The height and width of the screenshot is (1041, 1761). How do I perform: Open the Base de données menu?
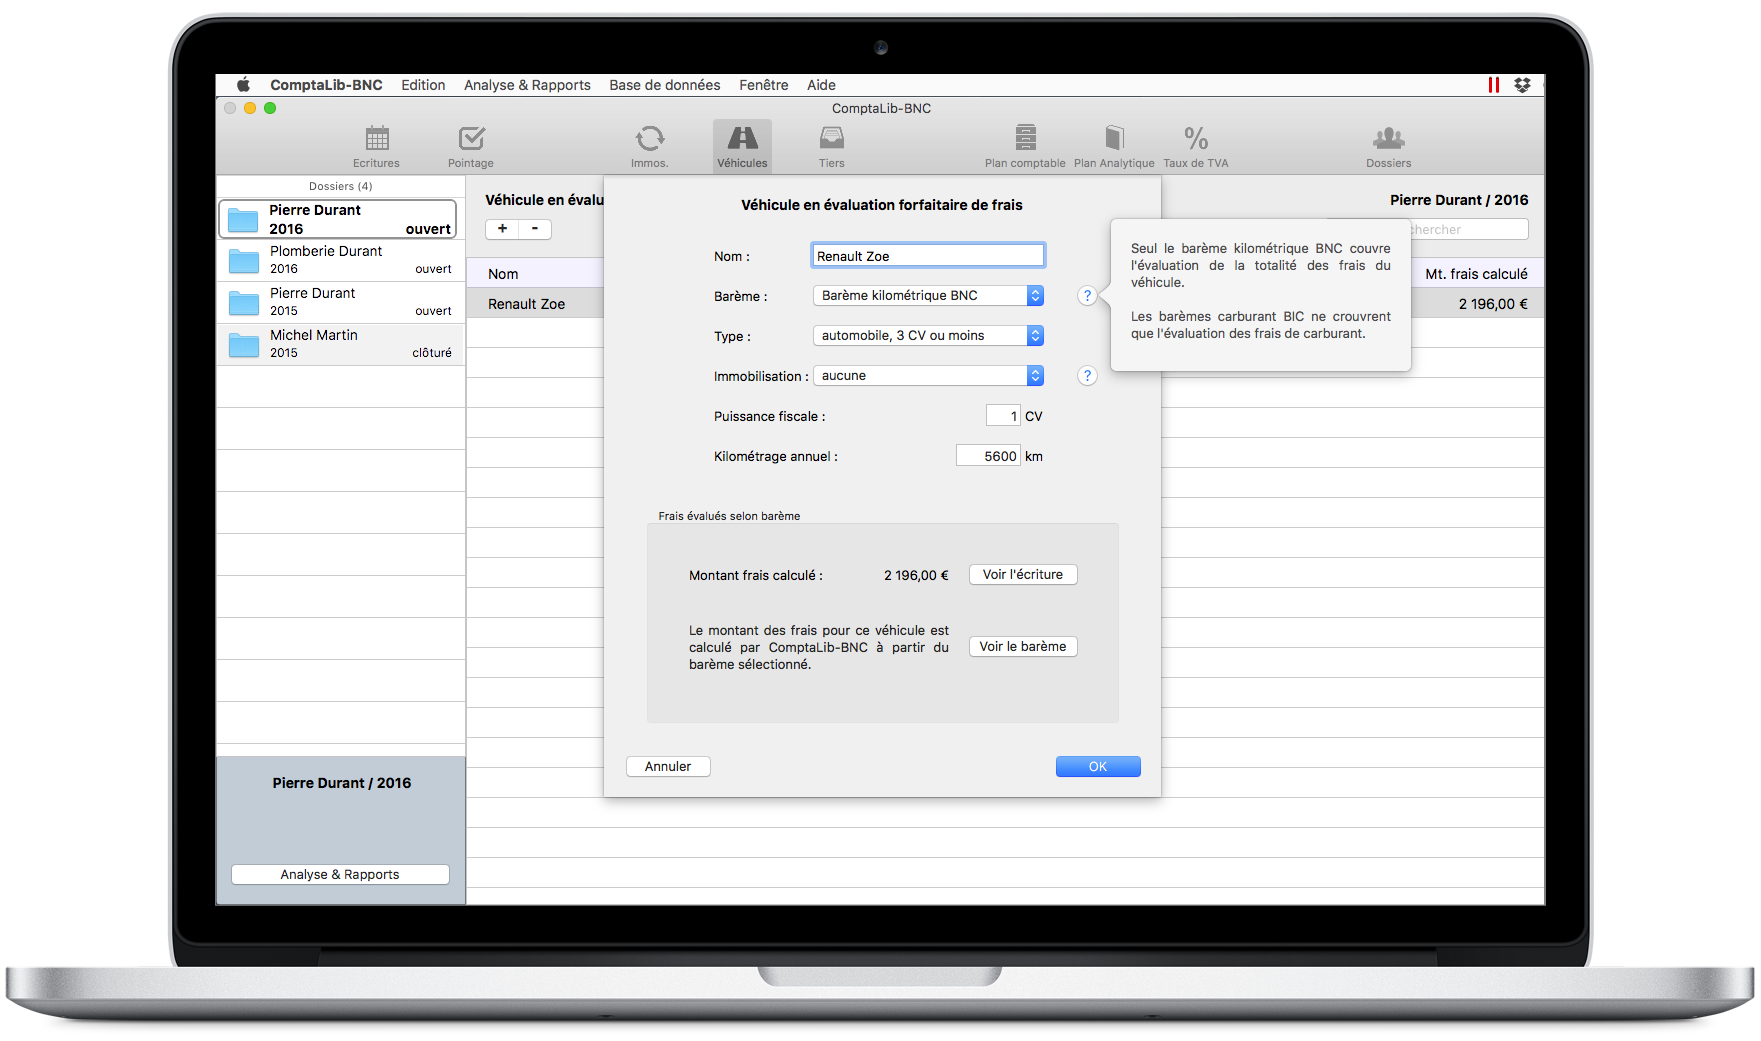[665, 85]
